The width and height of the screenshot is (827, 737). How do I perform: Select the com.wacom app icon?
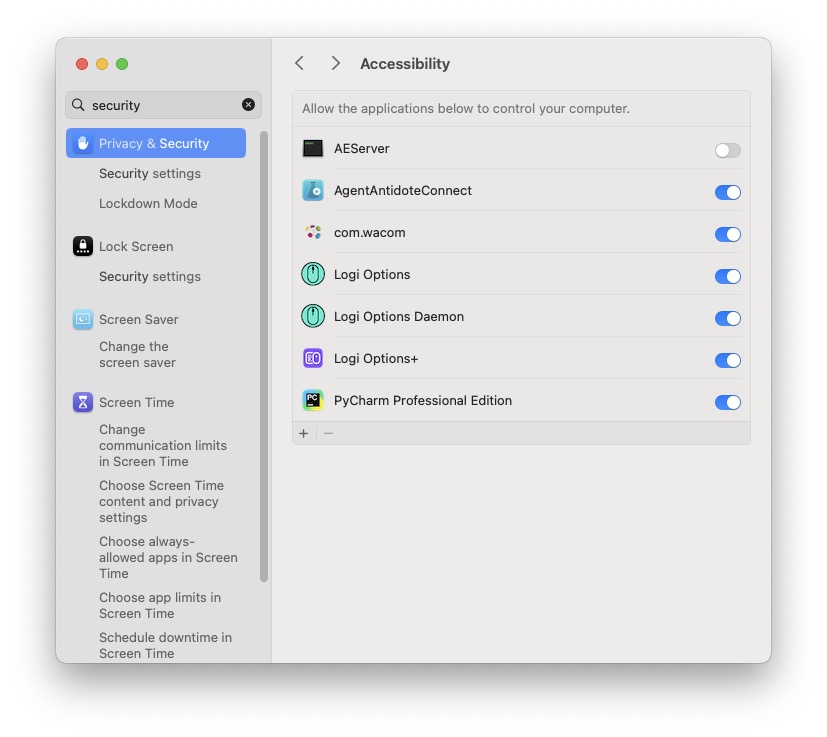point(313,232)
